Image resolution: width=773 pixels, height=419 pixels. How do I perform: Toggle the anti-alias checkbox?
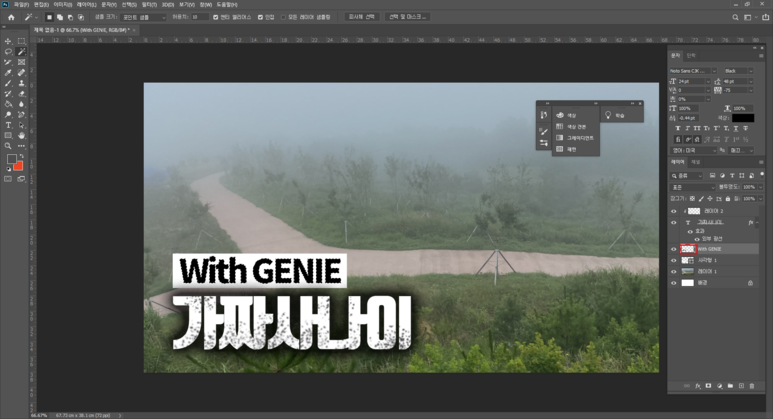coord(215,17)
